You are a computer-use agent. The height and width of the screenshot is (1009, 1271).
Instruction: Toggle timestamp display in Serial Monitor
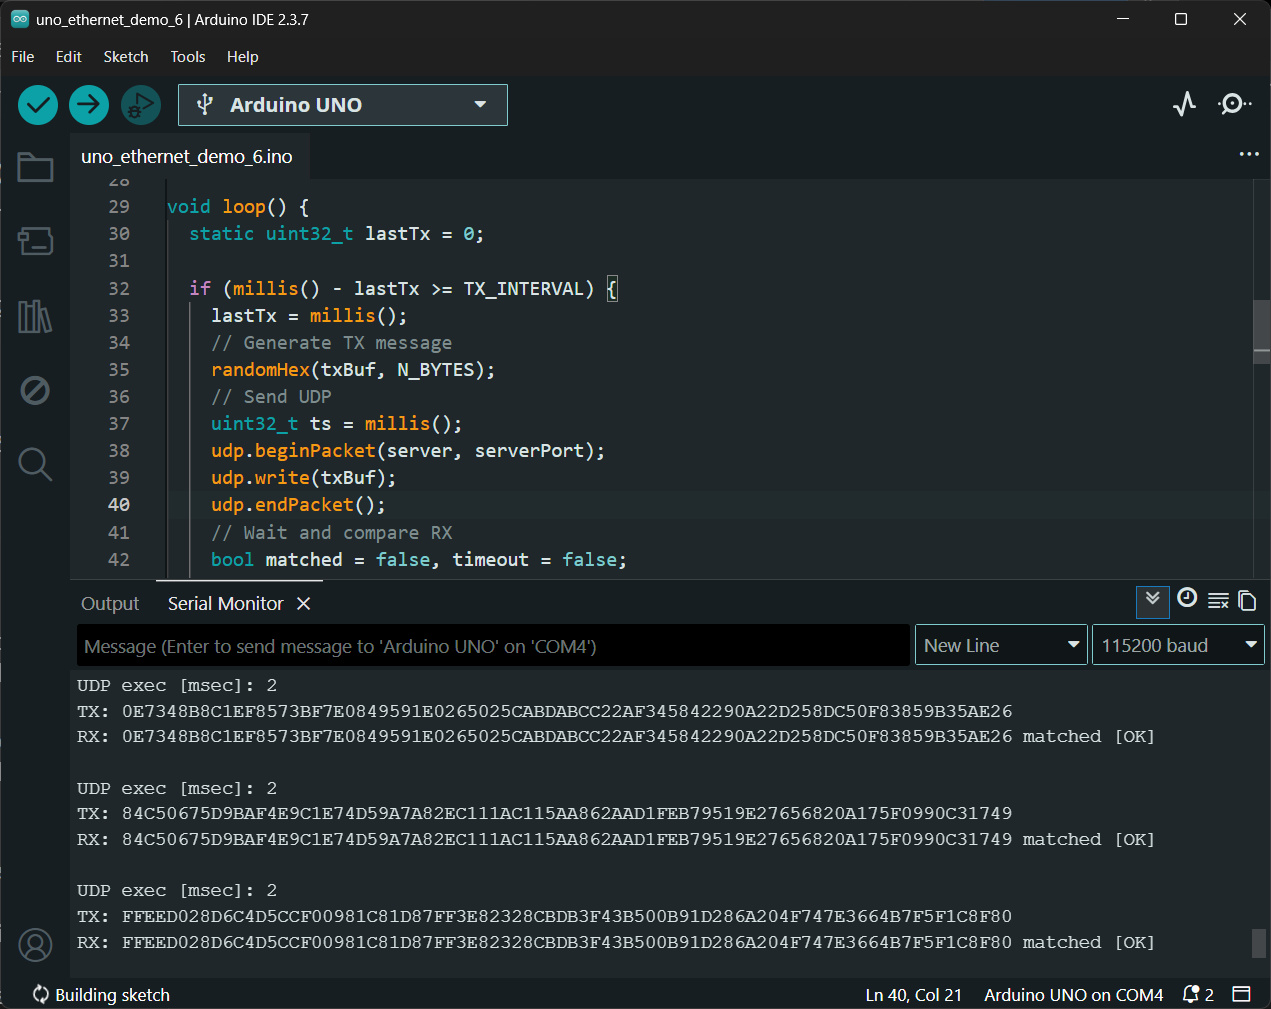(1187, 599)
